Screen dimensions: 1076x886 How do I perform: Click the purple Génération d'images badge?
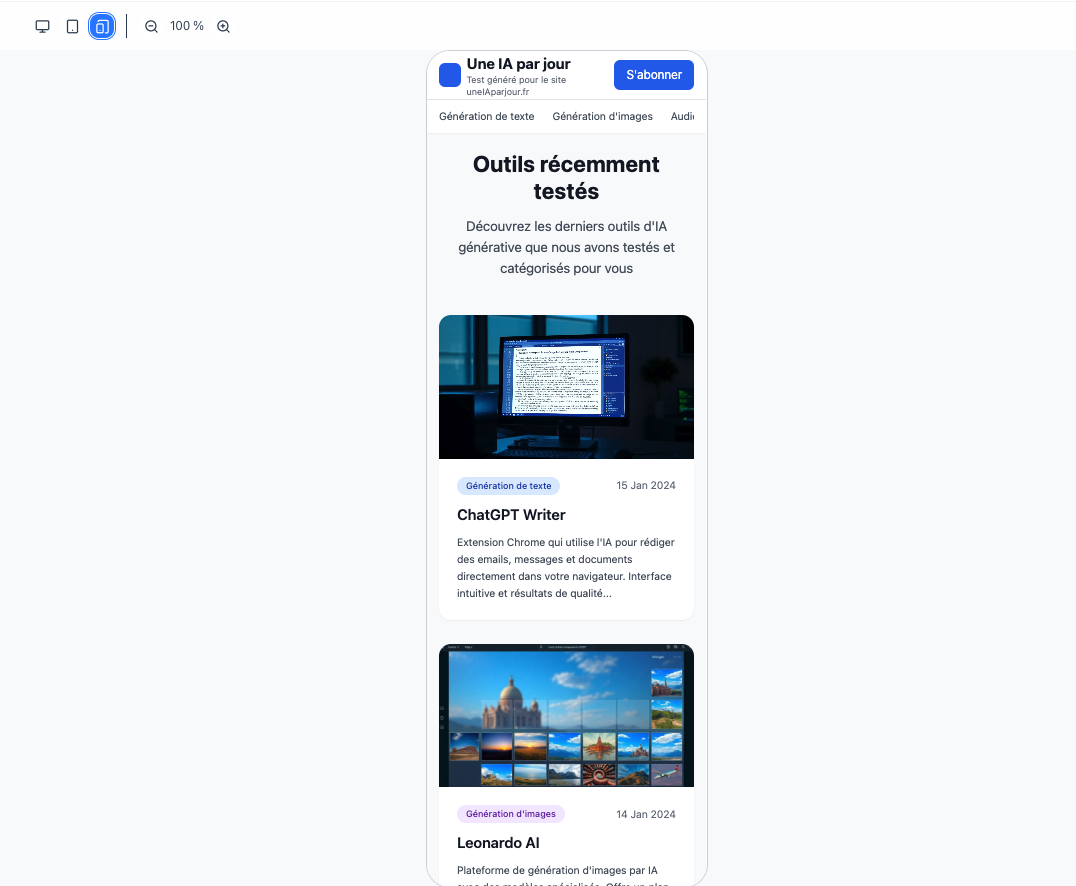[x=511, y=814]
